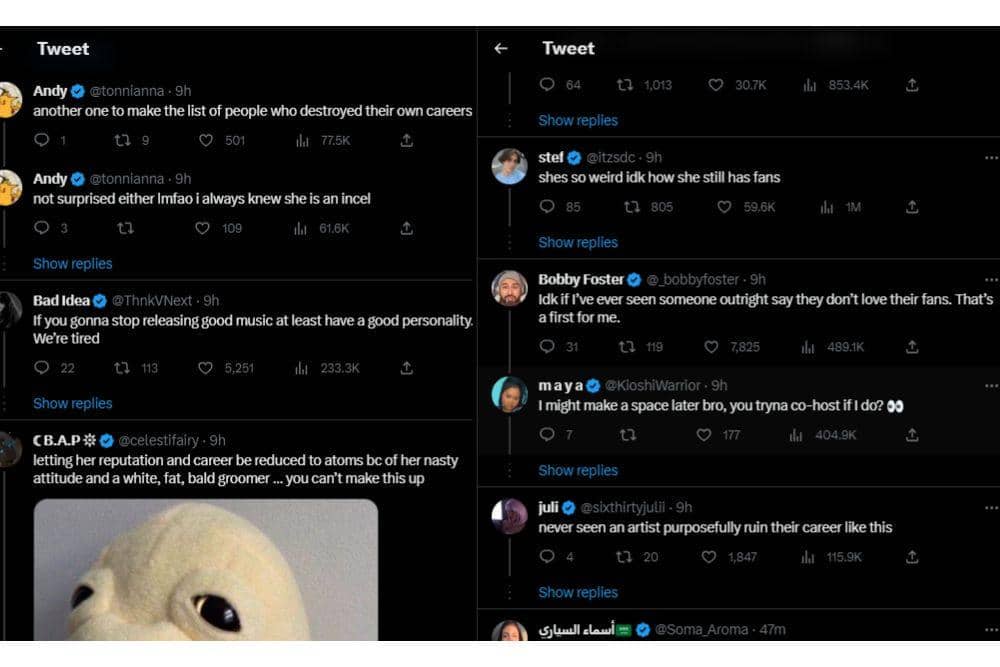Open the more options menu on stef's tweet
This screenshot has width=1000, height=667.
pos(991,157)
